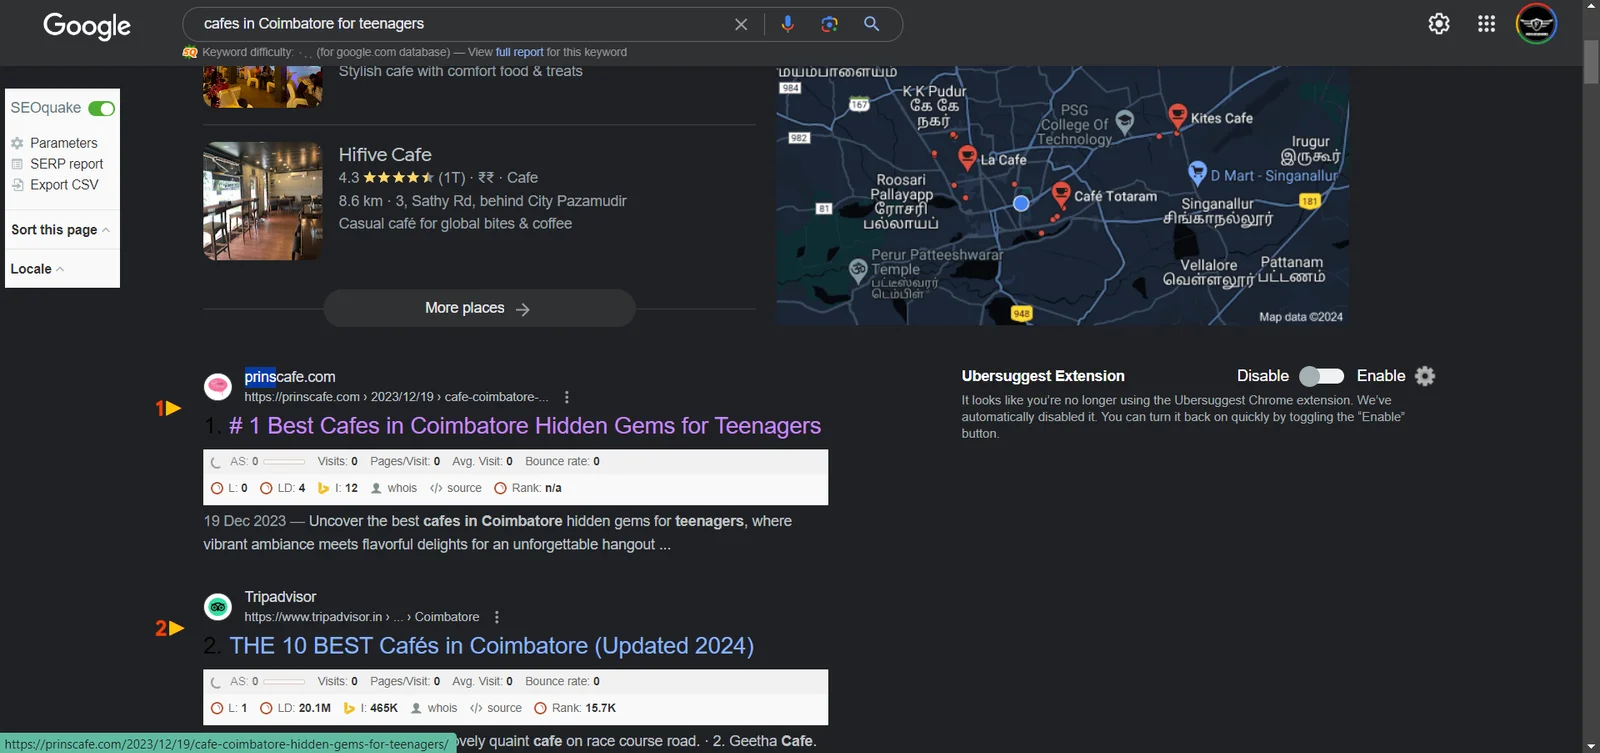The width and height of the screenshot is (1600, 753).
Task: Open the Hifive Cafe place listing
Action: [385, 155]
